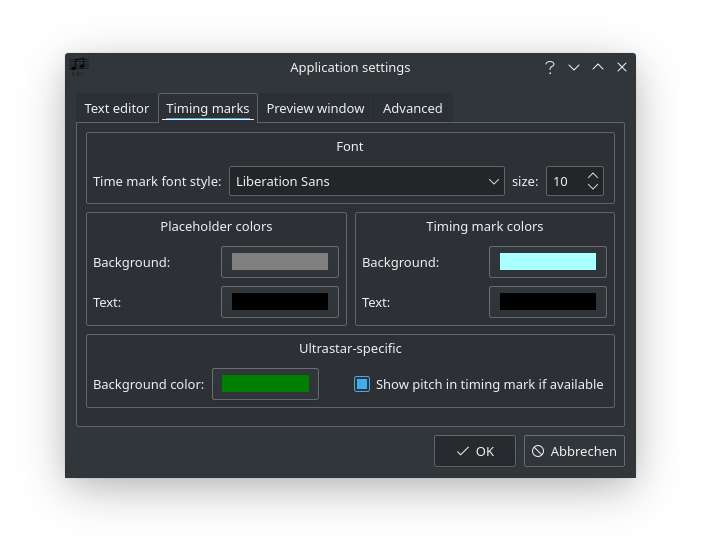Close the Application settings dialog
This screenshot has width=701, height=555.
tap(622, 68)
